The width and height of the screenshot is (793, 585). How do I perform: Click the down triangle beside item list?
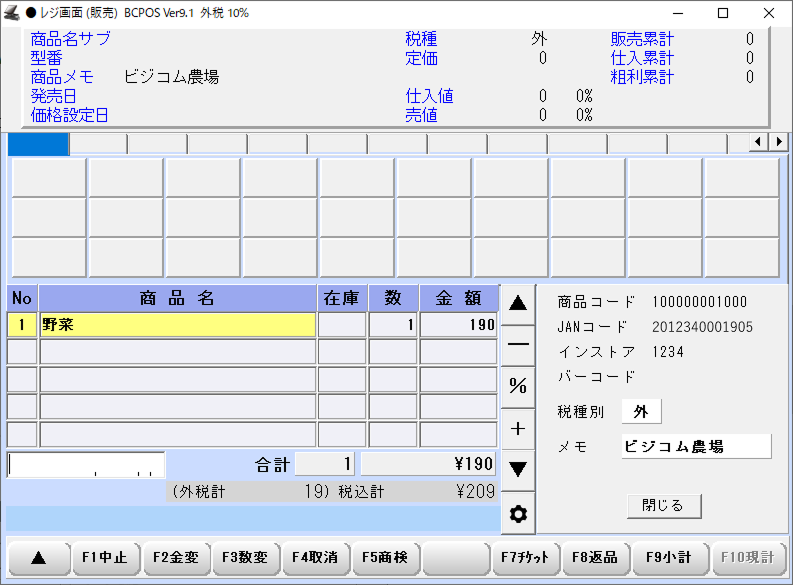[x=518, y=468]
